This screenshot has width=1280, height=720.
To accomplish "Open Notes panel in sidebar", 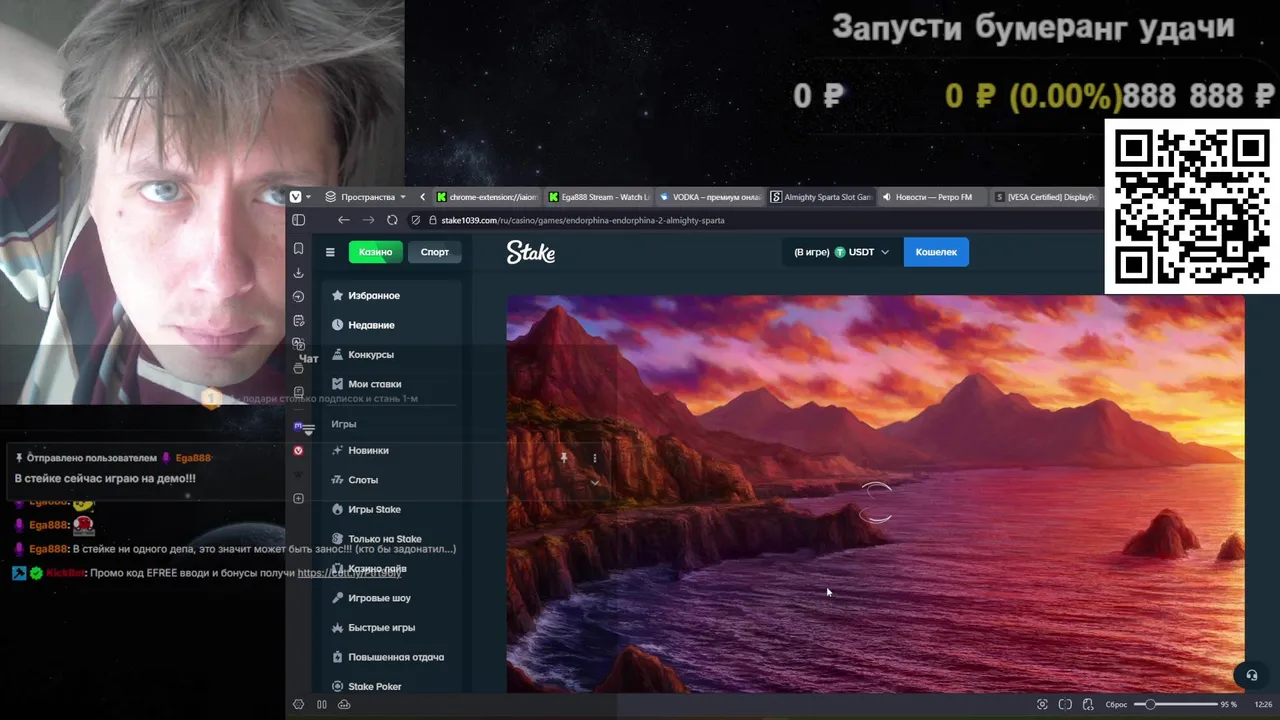I will point(298,320).
